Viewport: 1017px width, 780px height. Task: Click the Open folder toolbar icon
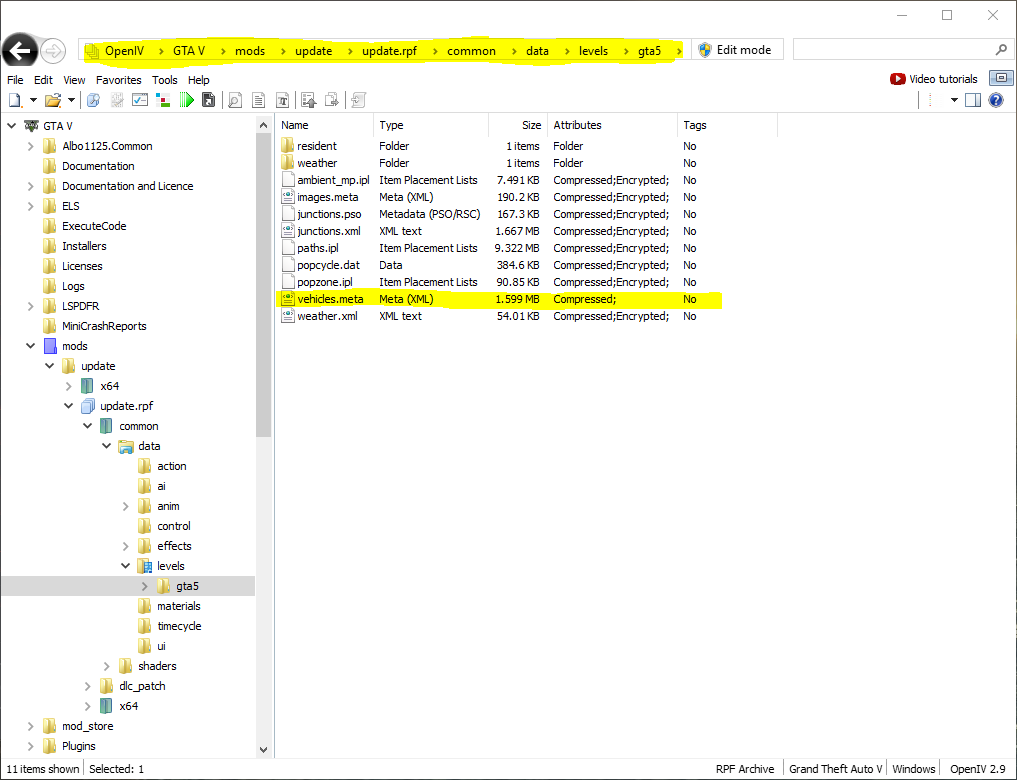[53, 100]
